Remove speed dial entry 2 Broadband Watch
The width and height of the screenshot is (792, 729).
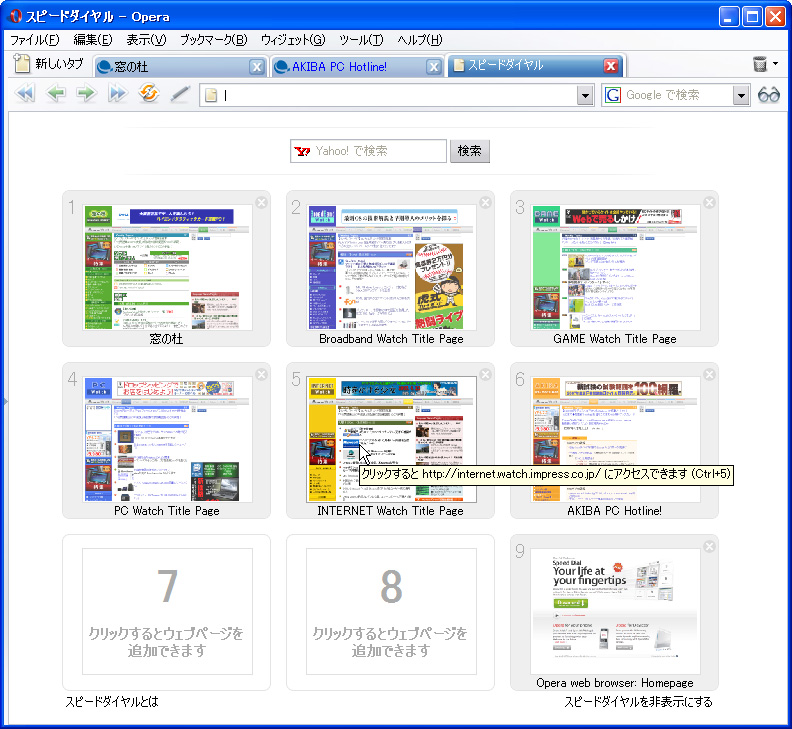point(485,203)
